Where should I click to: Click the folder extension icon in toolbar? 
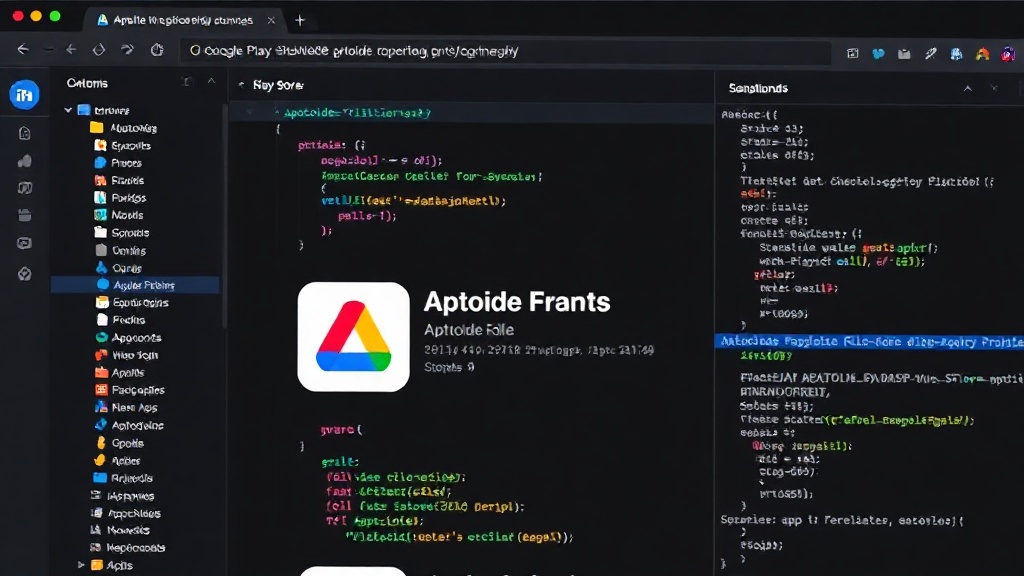tap(904, 54)
